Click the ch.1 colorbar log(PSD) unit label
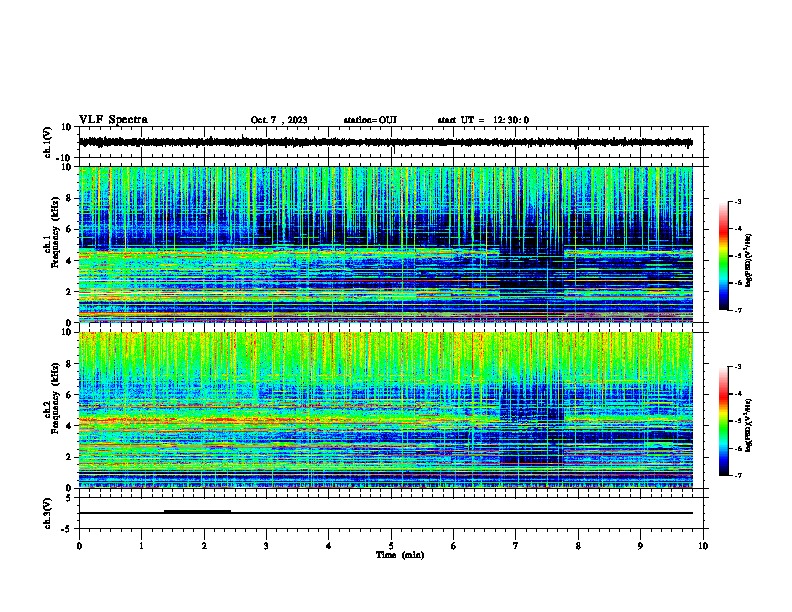 [749, 261]
